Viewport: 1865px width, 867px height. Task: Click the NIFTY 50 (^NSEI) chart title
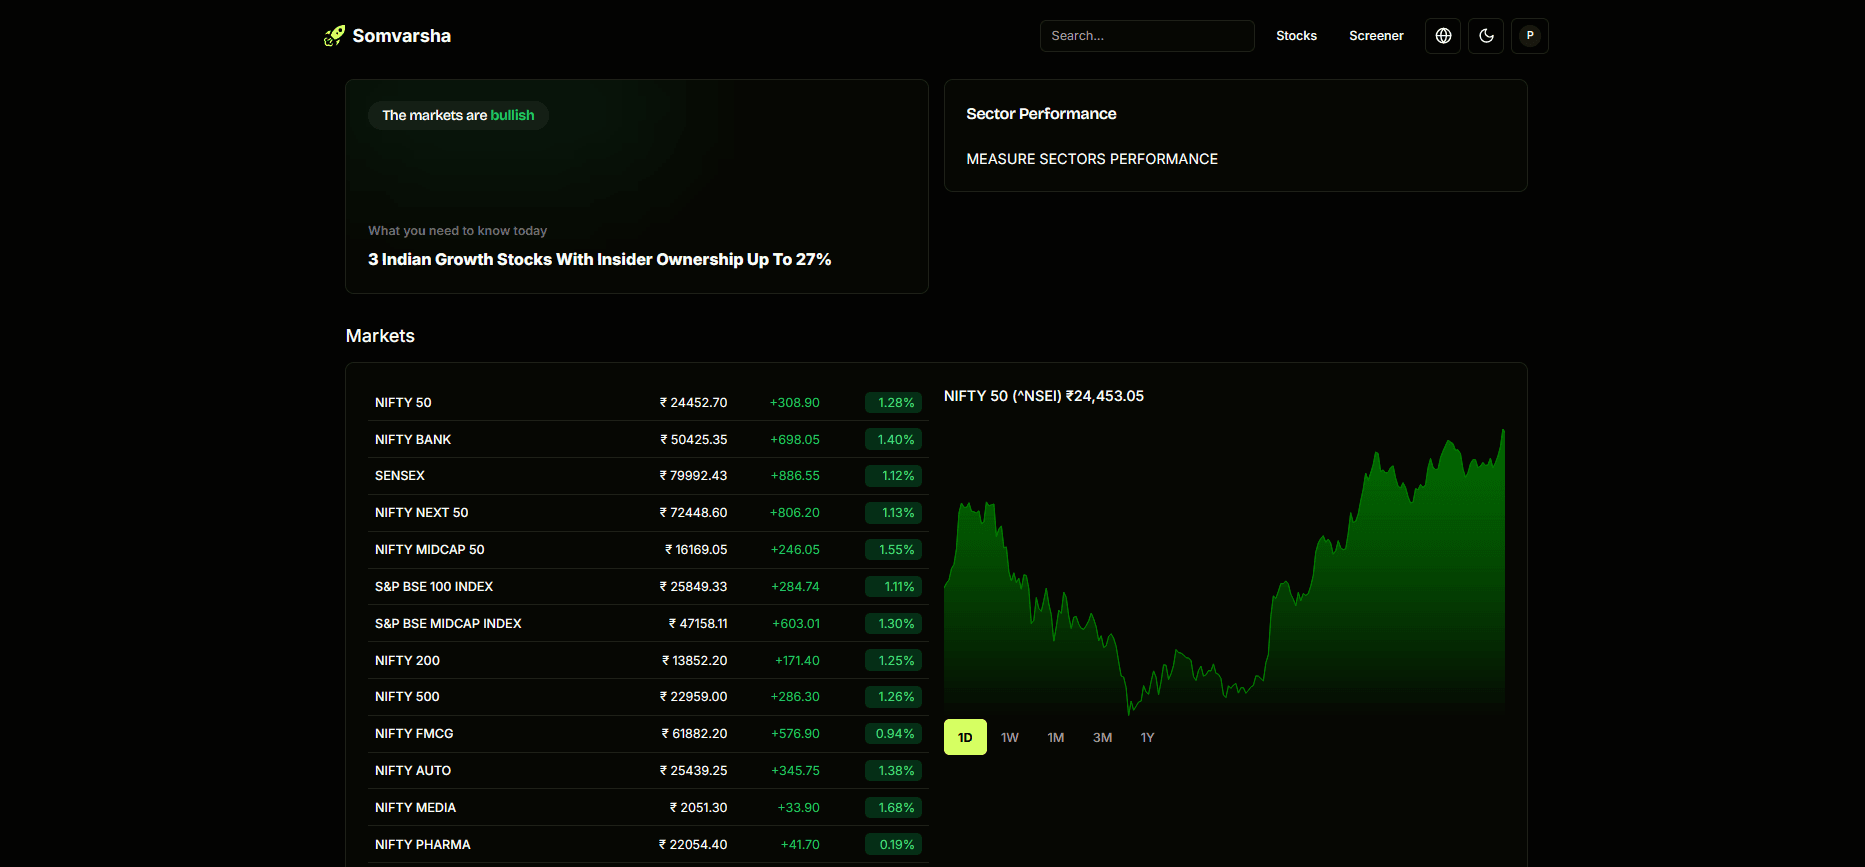pos(1044,396)
